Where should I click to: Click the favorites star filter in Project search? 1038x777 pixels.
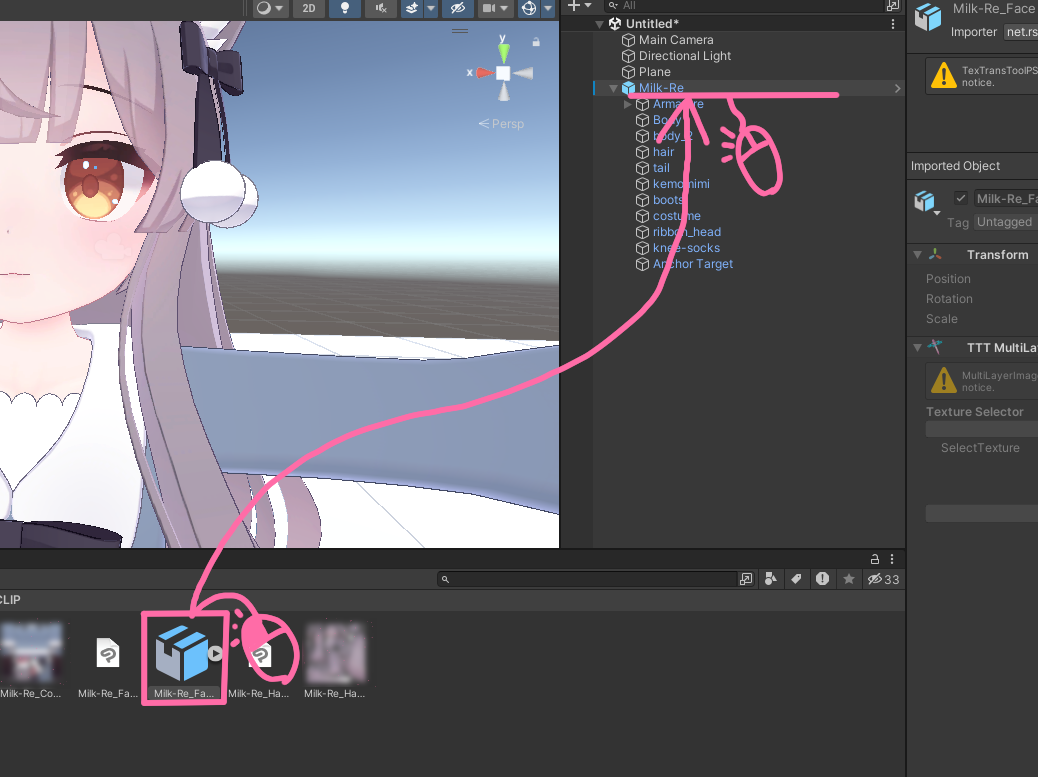click(x=849, y=579)
